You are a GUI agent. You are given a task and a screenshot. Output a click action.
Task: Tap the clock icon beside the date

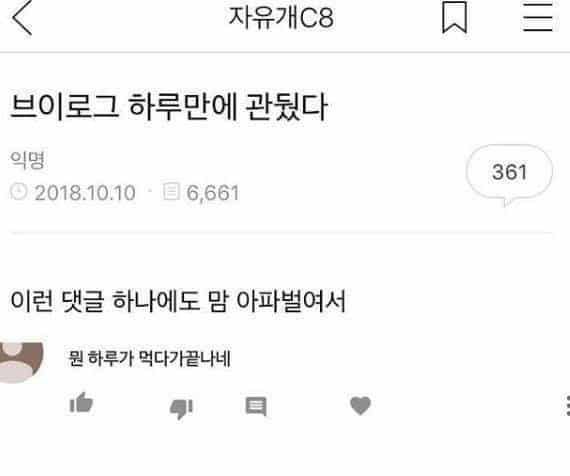click(x=19, y=191)
